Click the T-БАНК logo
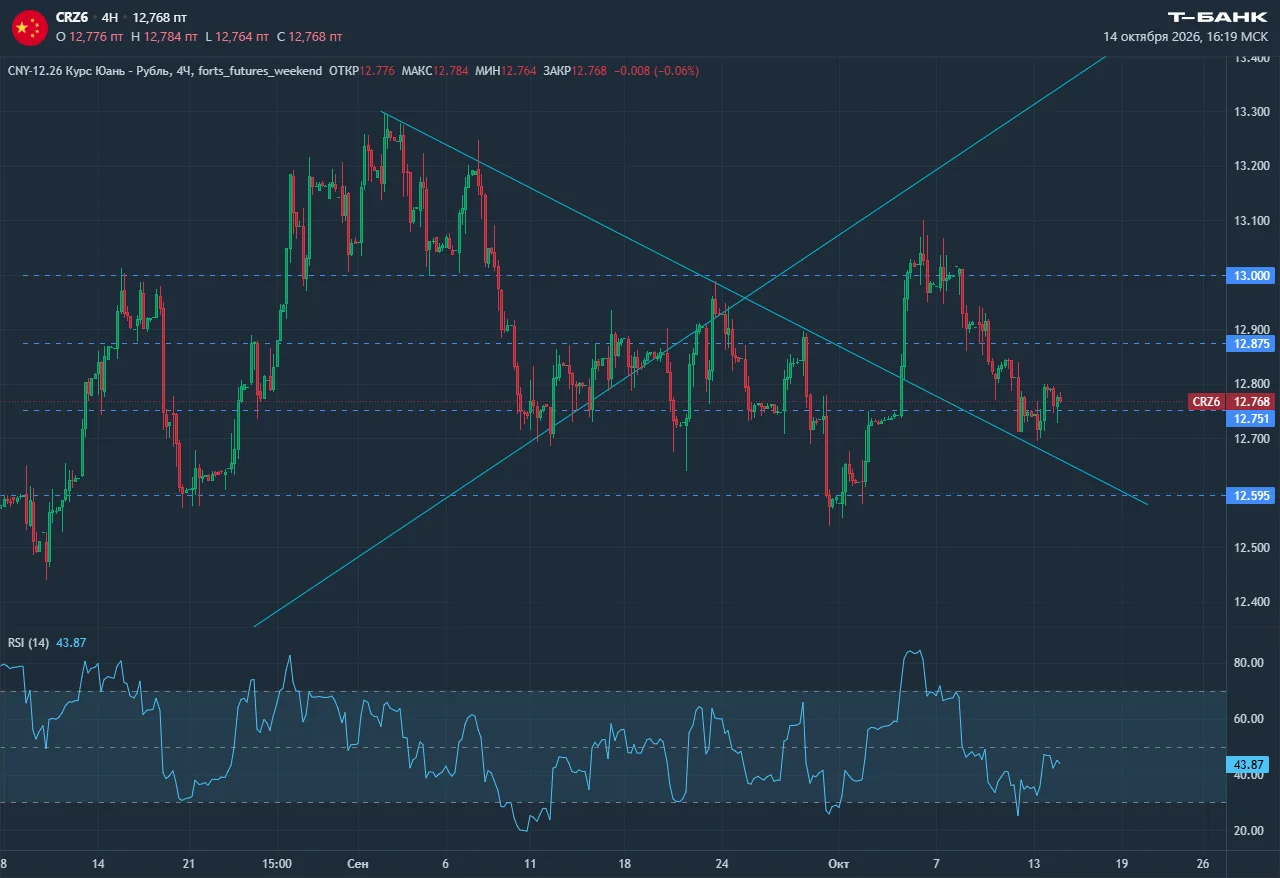The image size is (1280, 878). pyautogui.click(x=1219, y=17)
